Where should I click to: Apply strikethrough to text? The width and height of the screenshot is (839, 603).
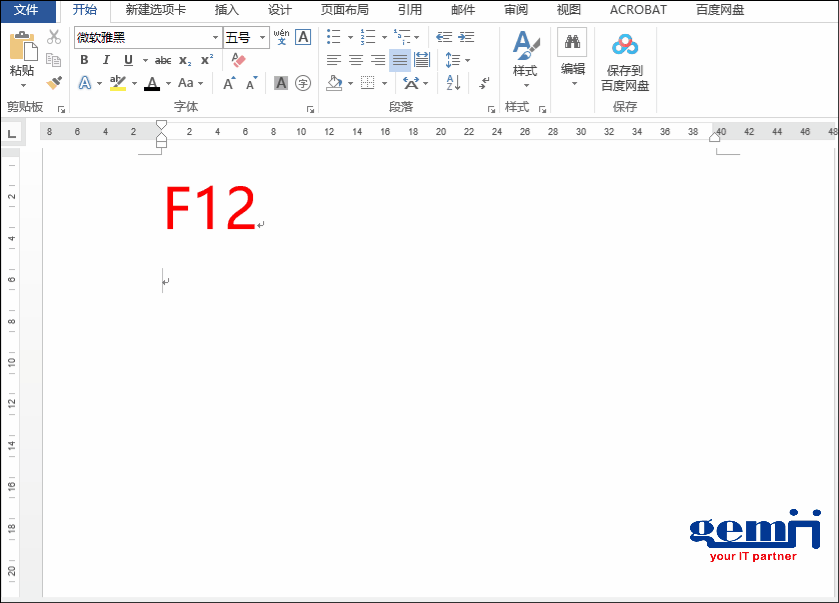(162, 60)
